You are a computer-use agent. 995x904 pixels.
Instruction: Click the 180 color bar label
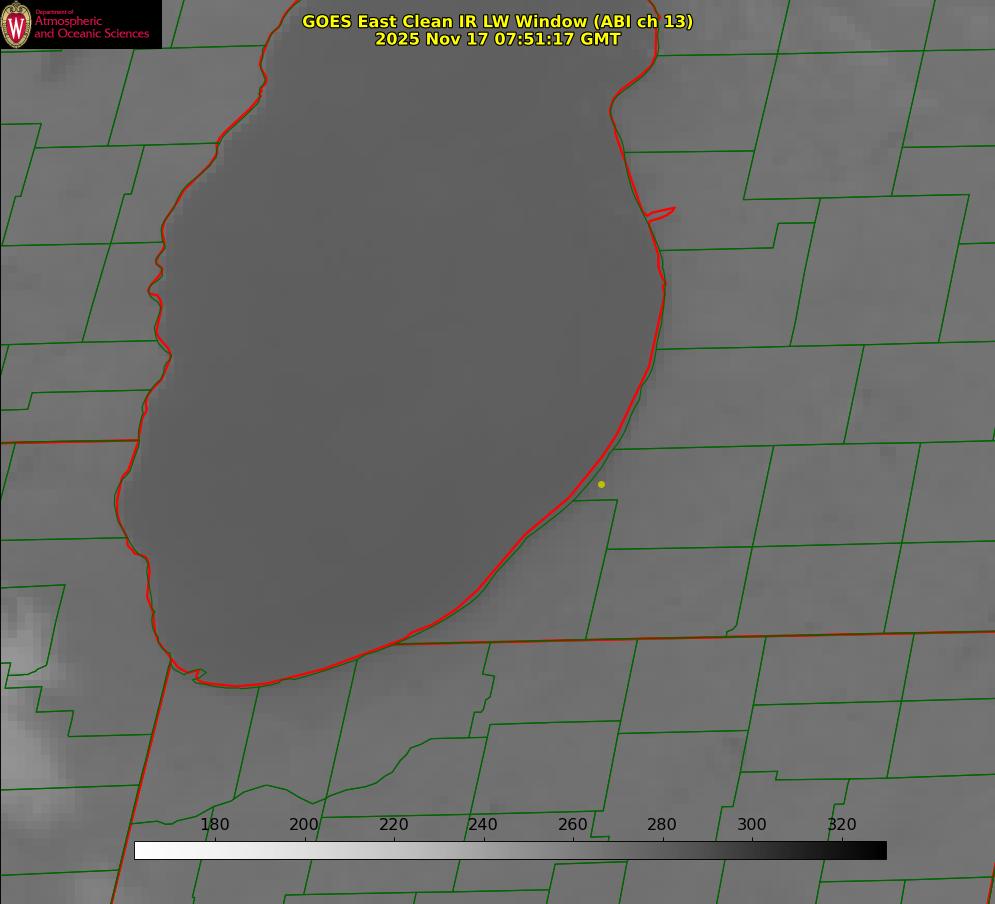point(214,824)
